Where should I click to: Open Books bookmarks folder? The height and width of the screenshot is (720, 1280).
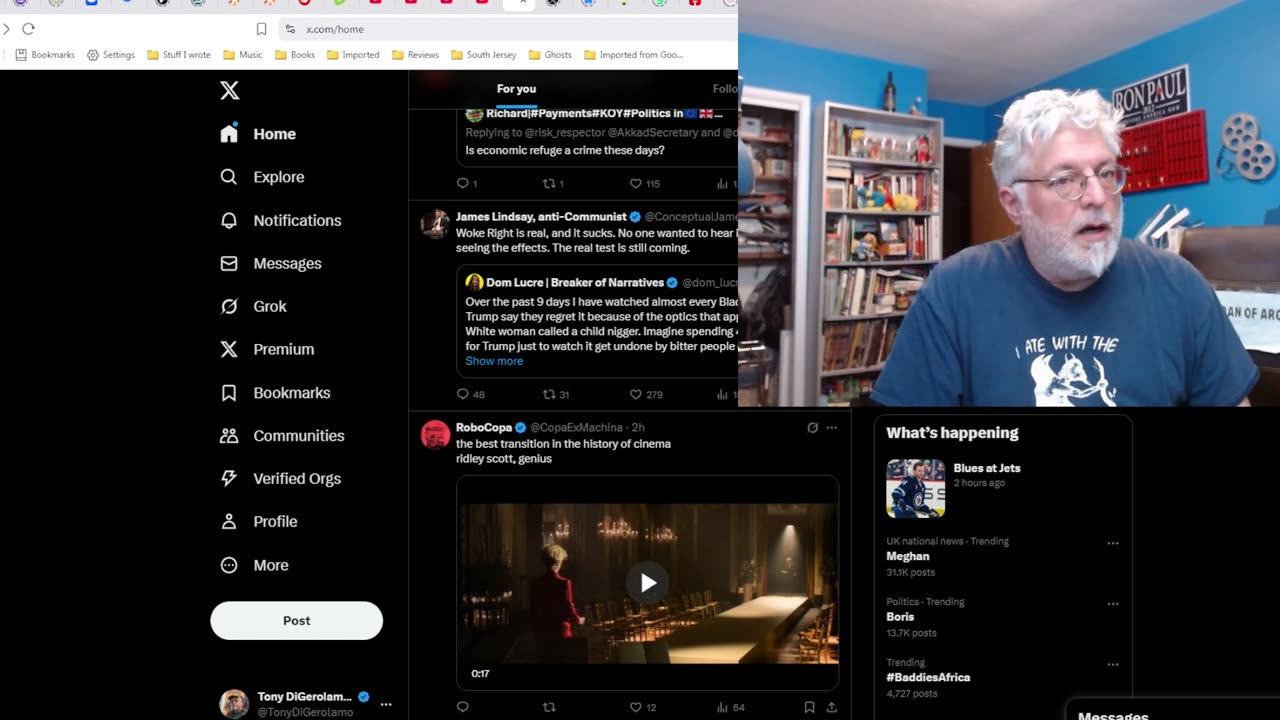click(295, 55)
